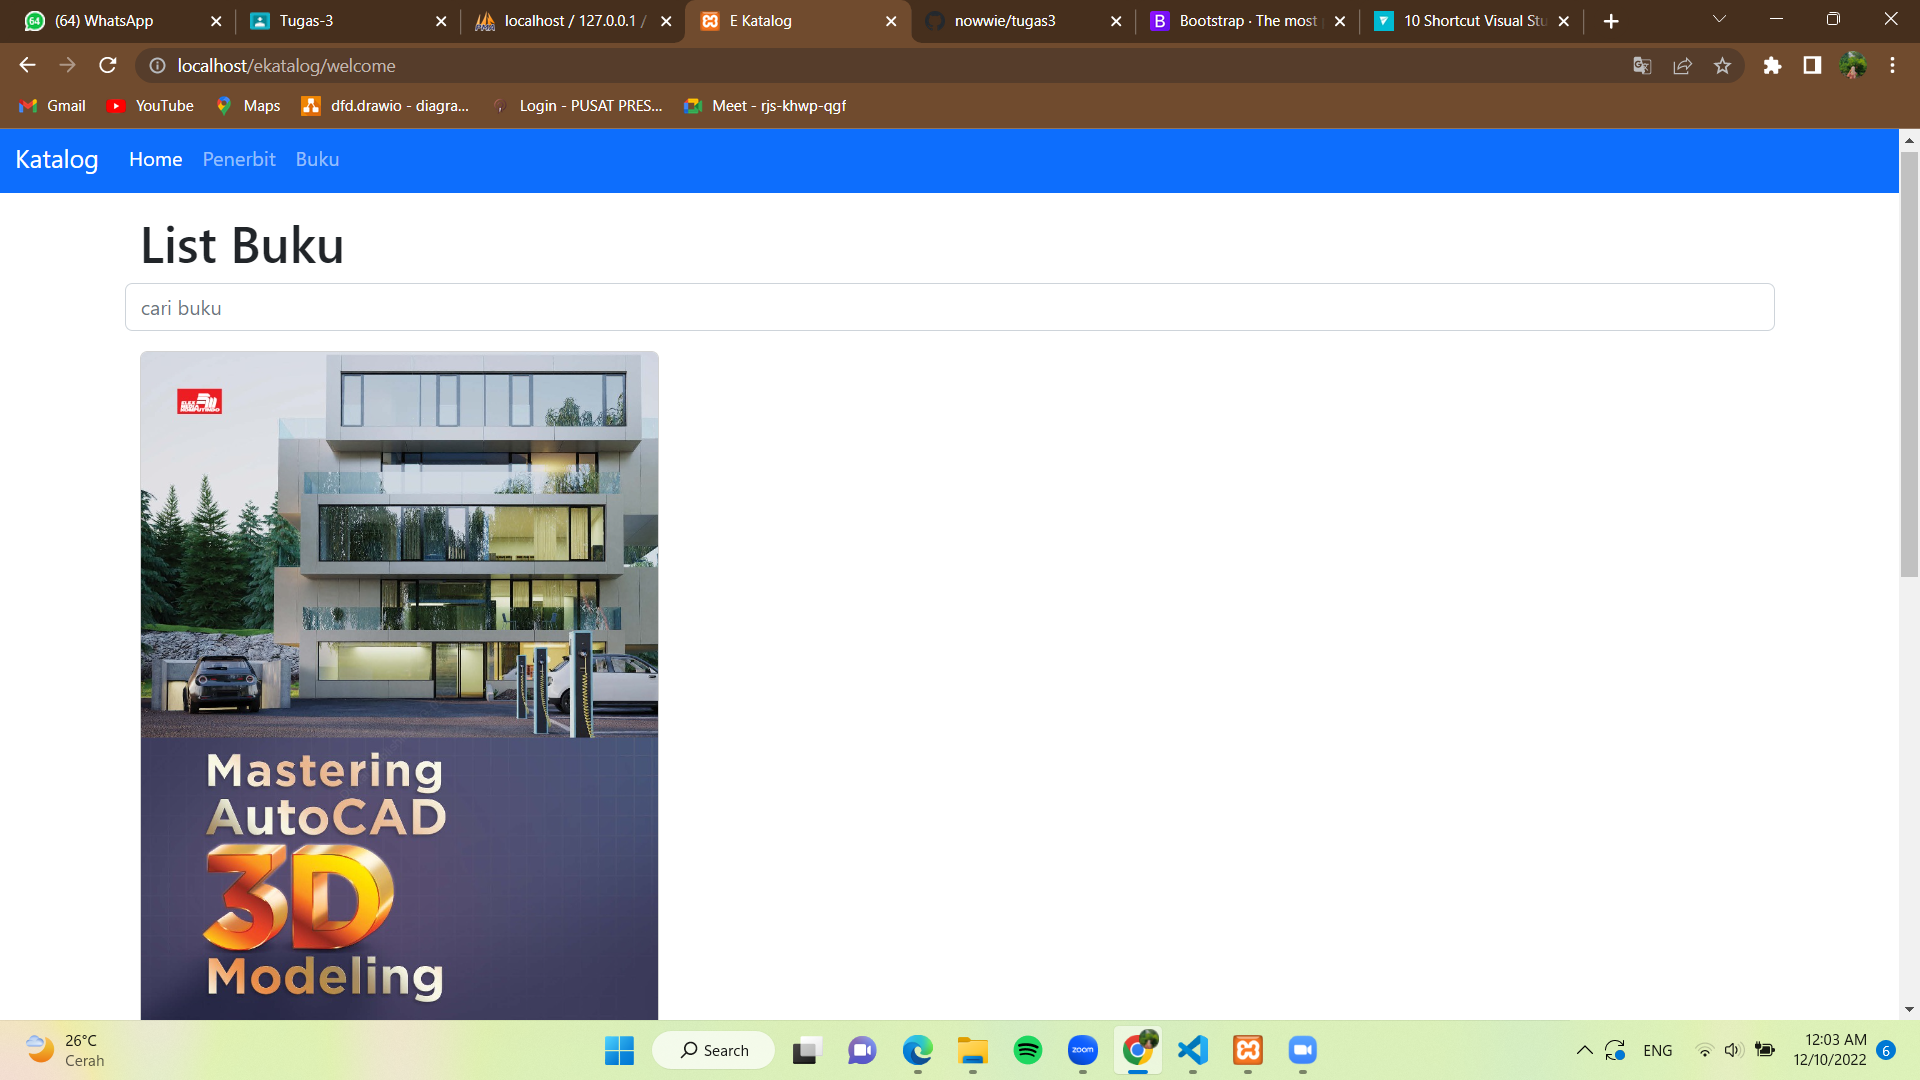Open XAMPP from the taskbar

(x=1247, y=1050)
